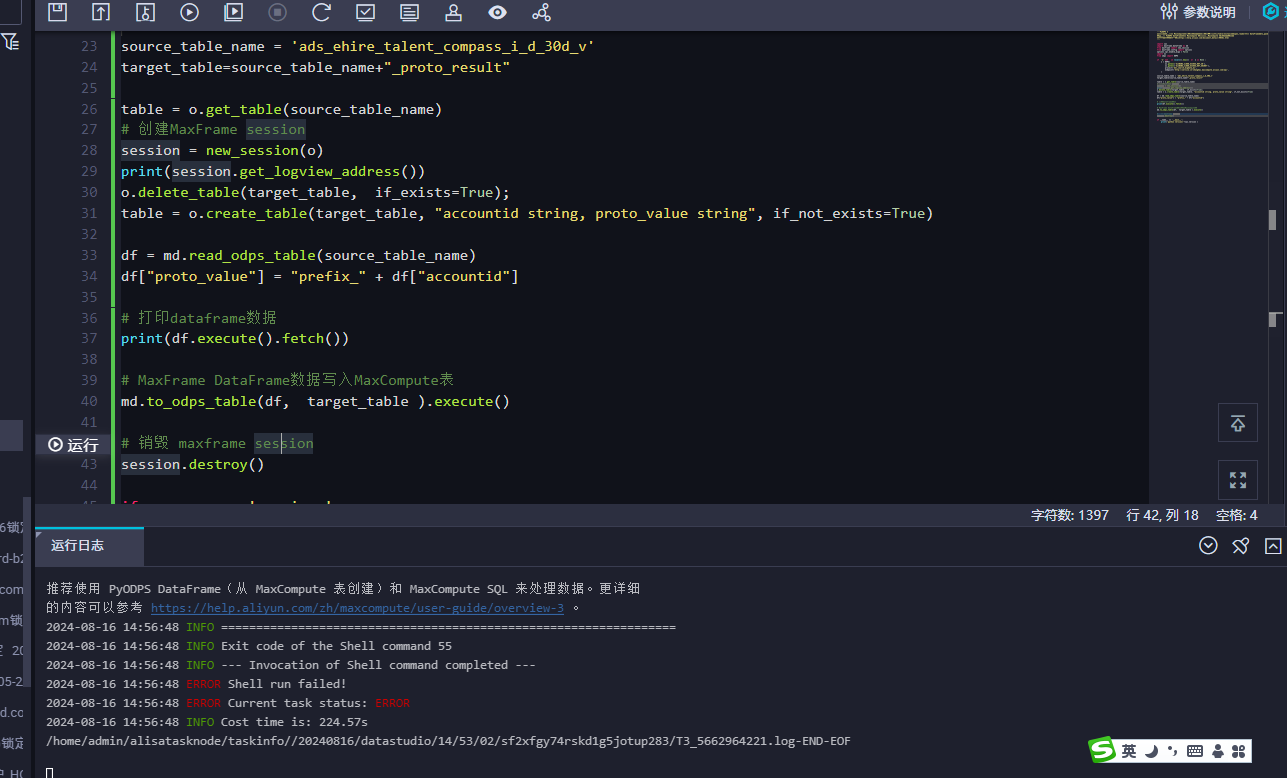Click the fullscreen expand editor button
1287x778 pixels.
pos(1237,480)
